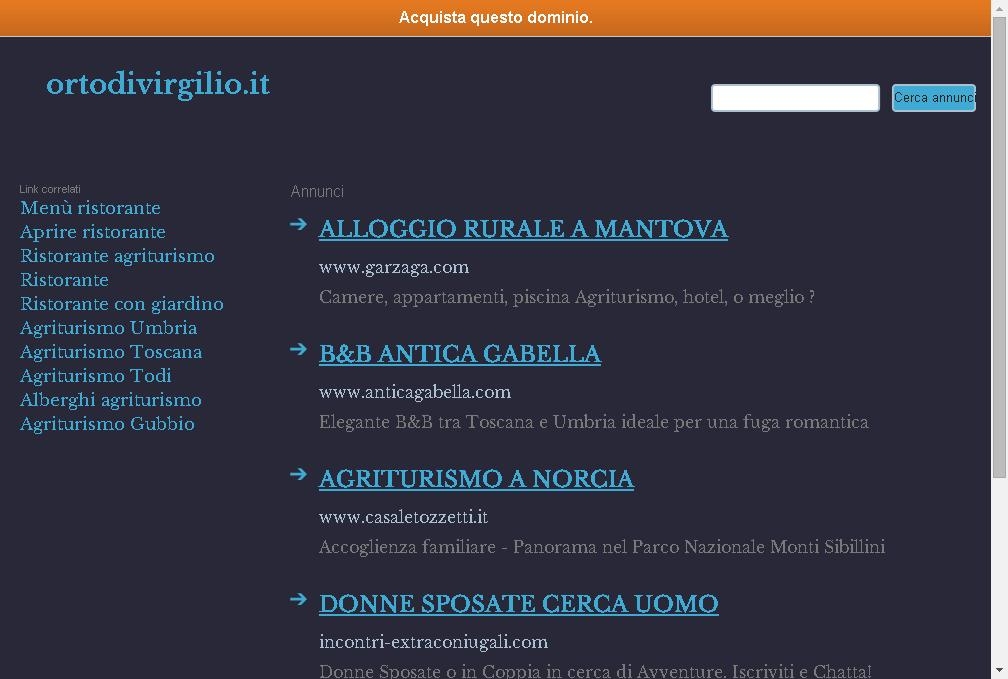Click the arrow icon beside Donne Sposate Cerca Uomo

298,599
